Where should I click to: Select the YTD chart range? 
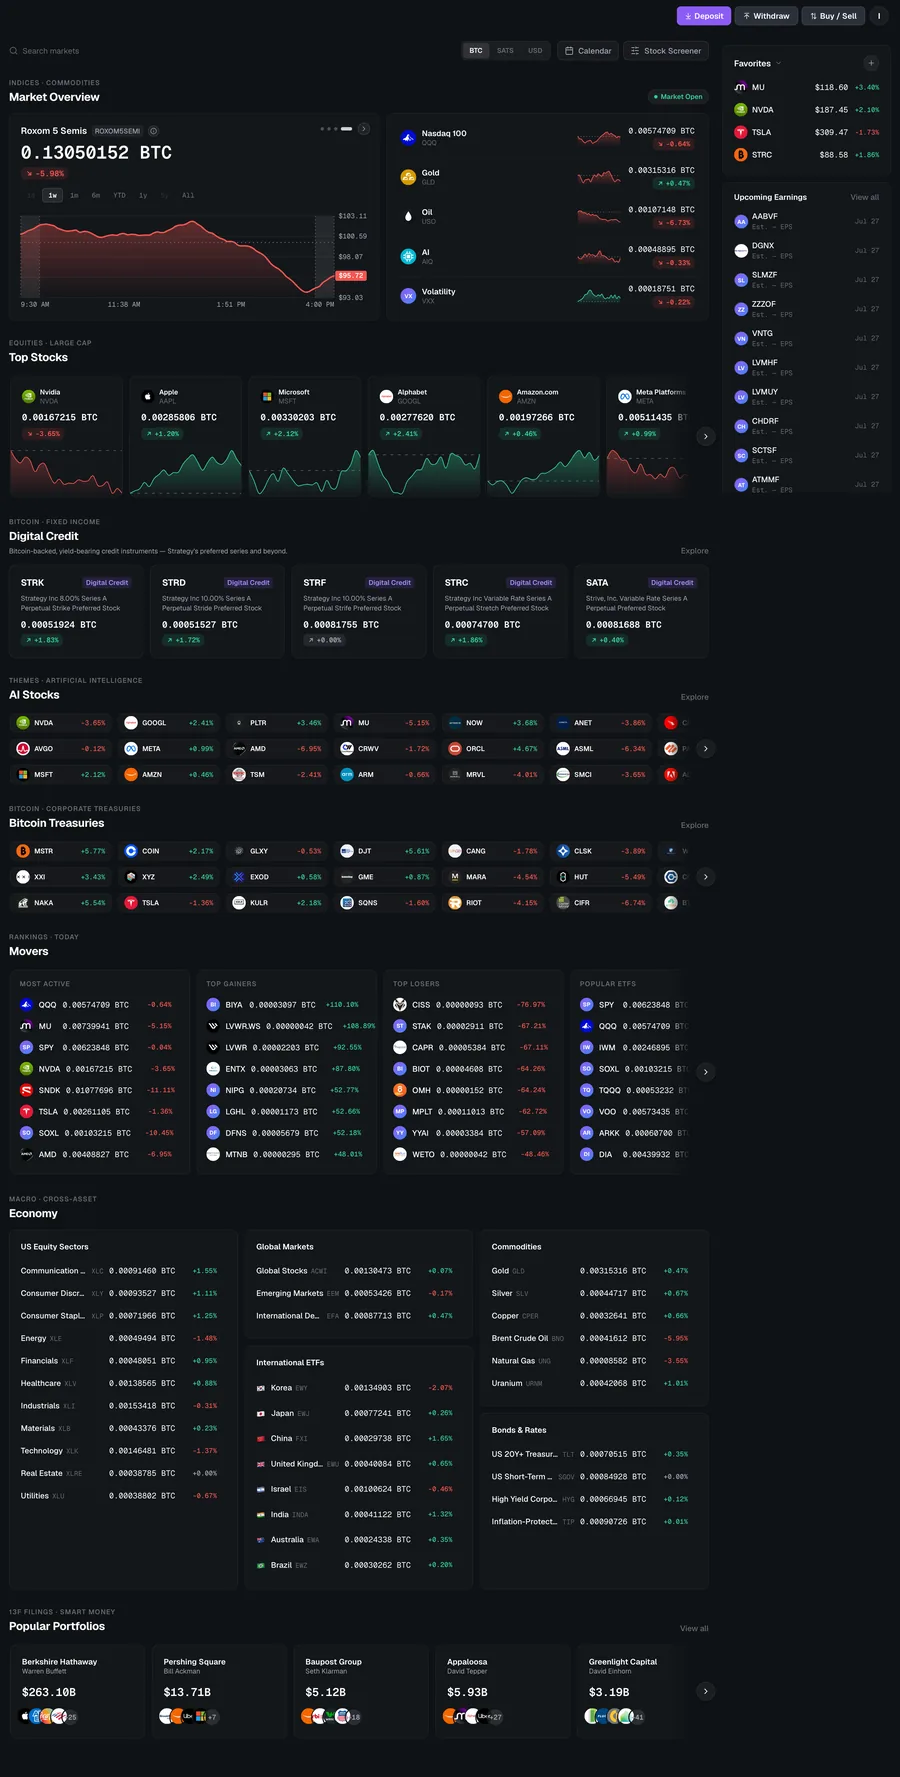click(120, 196)
